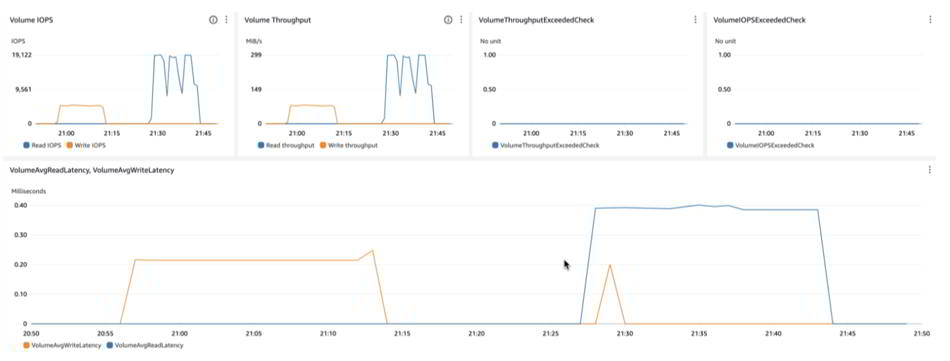Viewport: 950px width, 361px height.
Task: Open Volume Throughput widget three-dot menu
Action: pos(460,20)
